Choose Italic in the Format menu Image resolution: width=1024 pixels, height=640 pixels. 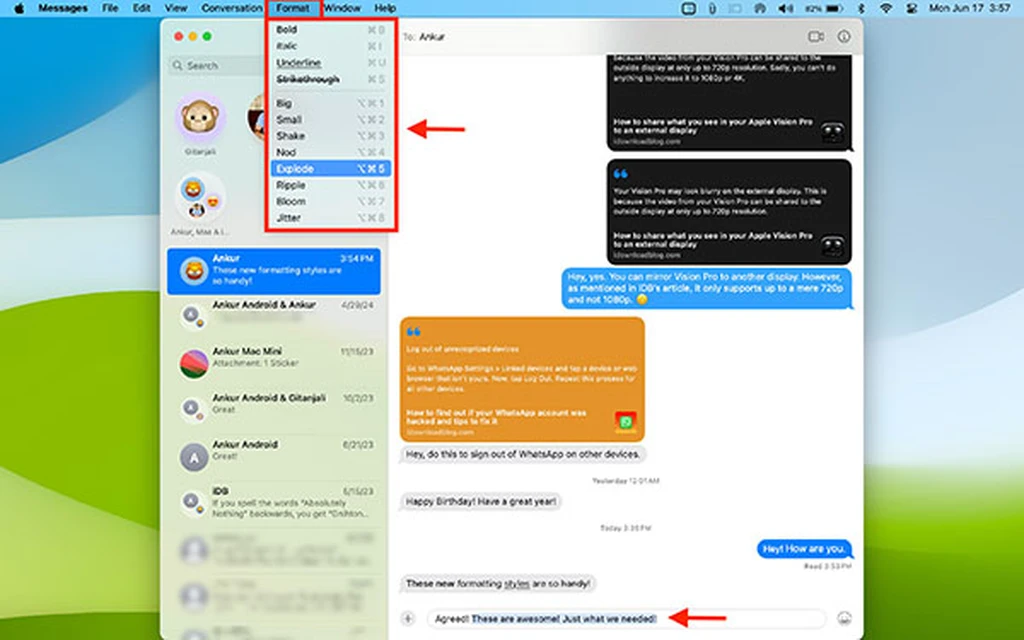[x=330, y=46]
